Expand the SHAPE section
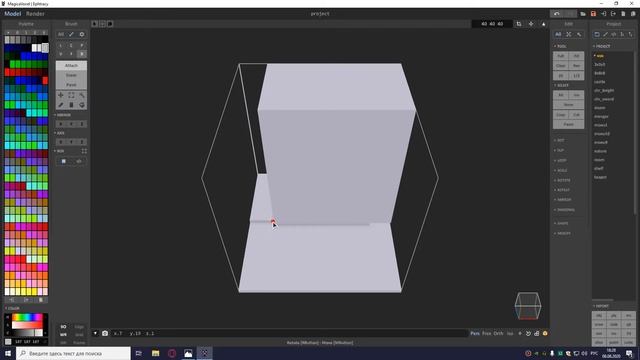 (x=561, y=223)
